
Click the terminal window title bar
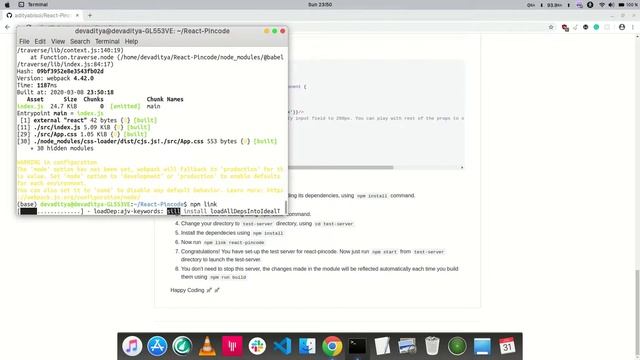point(152,31)
